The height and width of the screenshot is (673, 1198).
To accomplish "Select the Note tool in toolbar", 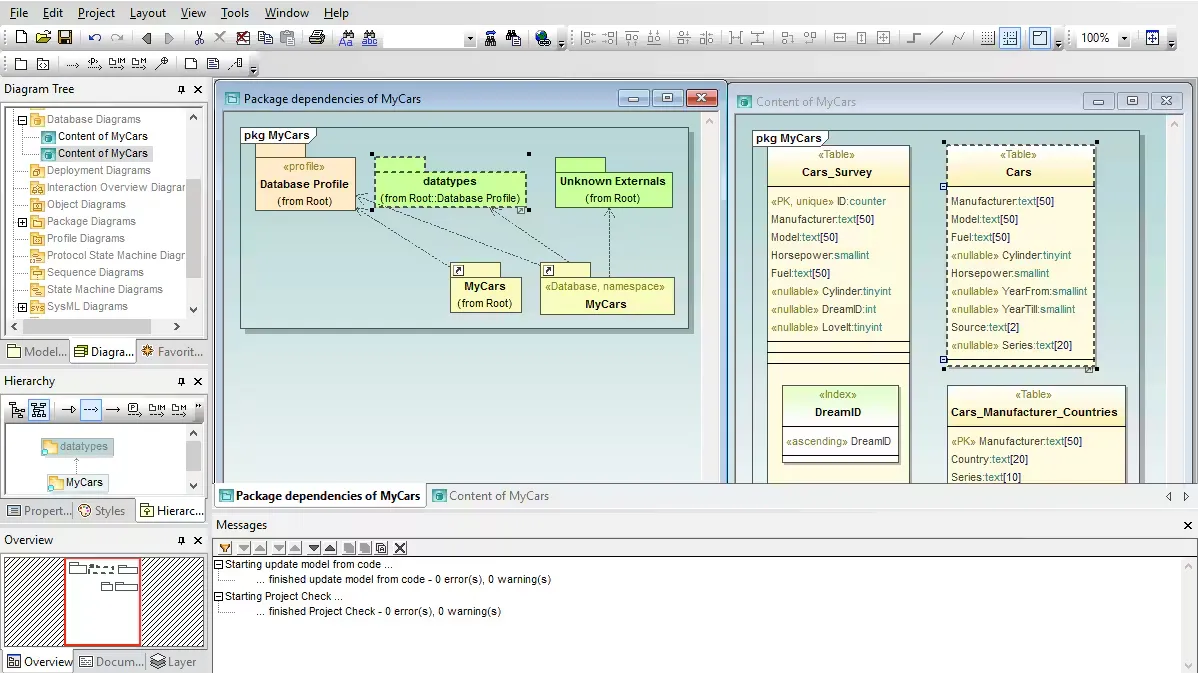I will 213,63.
